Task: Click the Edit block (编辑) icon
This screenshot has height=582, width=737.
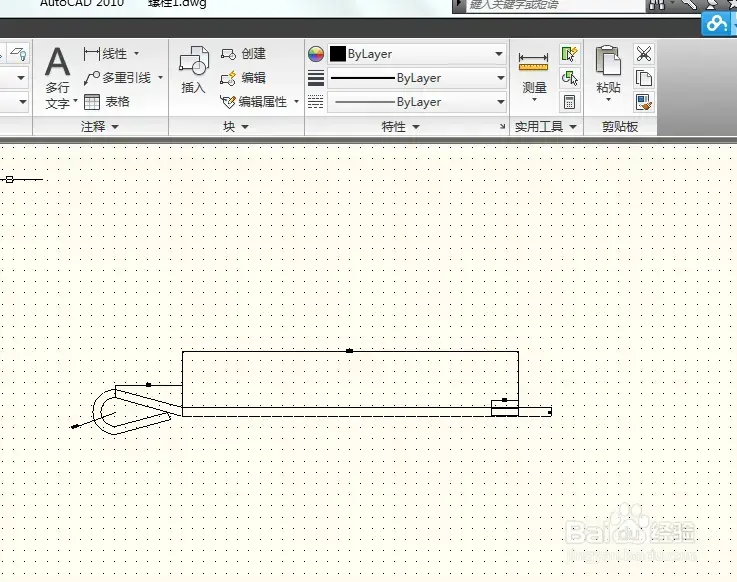Action: (228, 78)
